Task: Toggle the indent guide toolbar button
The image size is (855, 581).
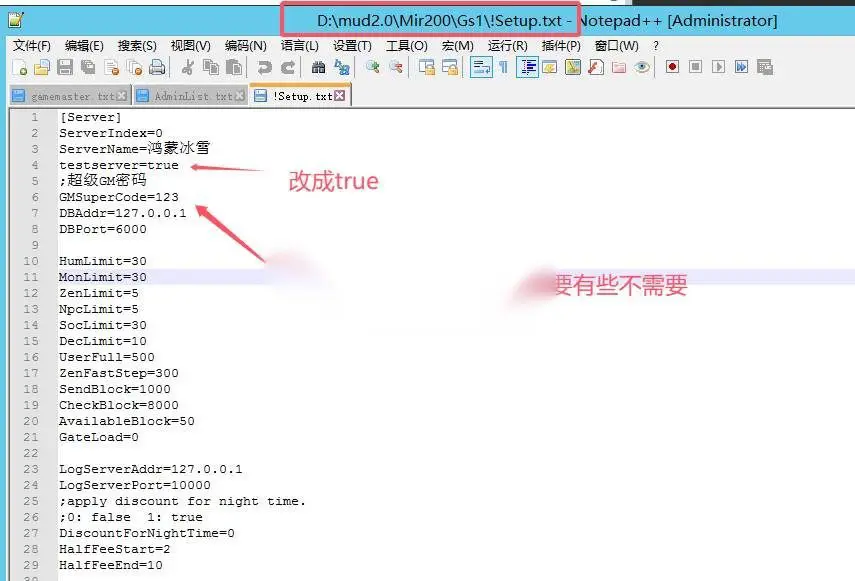Action: [x=527, y=68]
